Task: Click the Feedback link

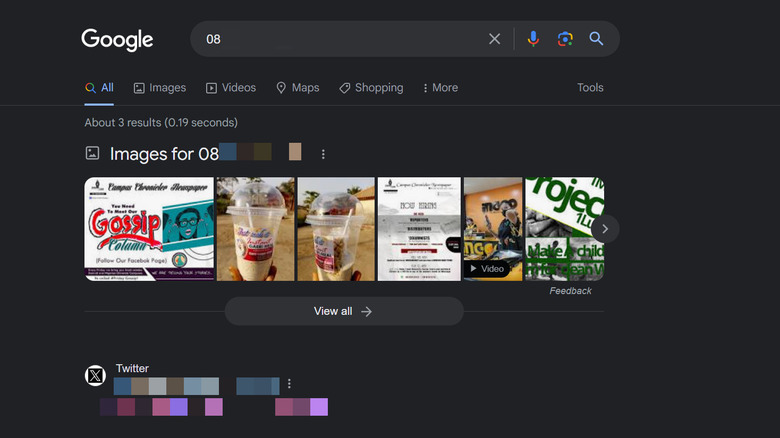Action: [571, 291]
